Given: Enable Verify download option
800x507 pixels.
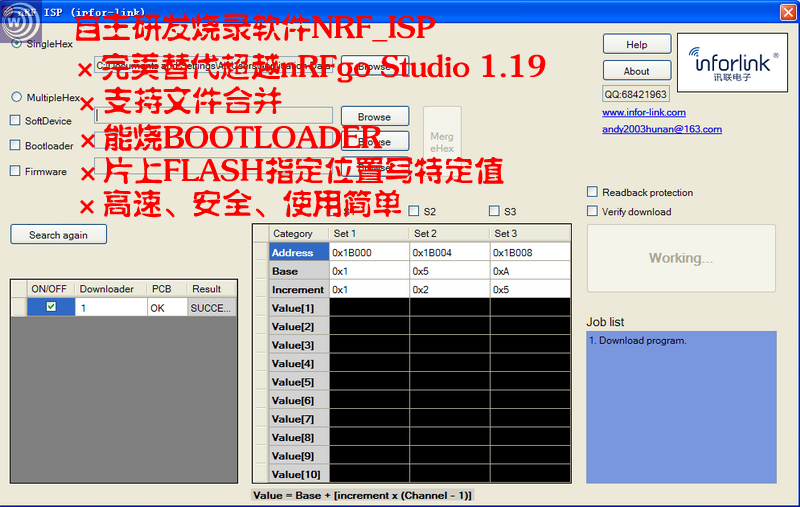Looking at the screenshot, I should [x=592, y=211].
